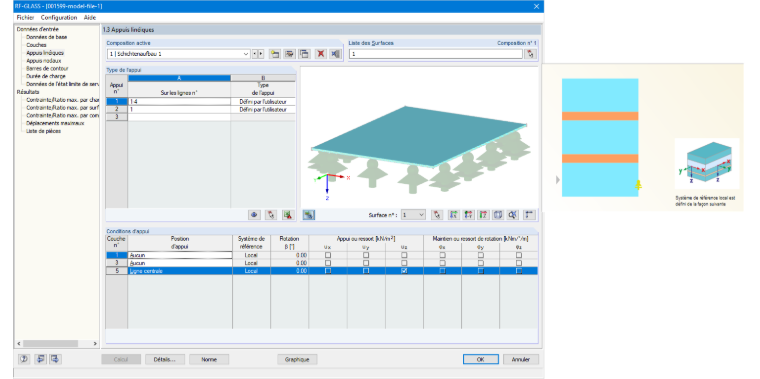
Task: Click 'Défini par l'utilisateur' for support 1
Action: [263, 102]
